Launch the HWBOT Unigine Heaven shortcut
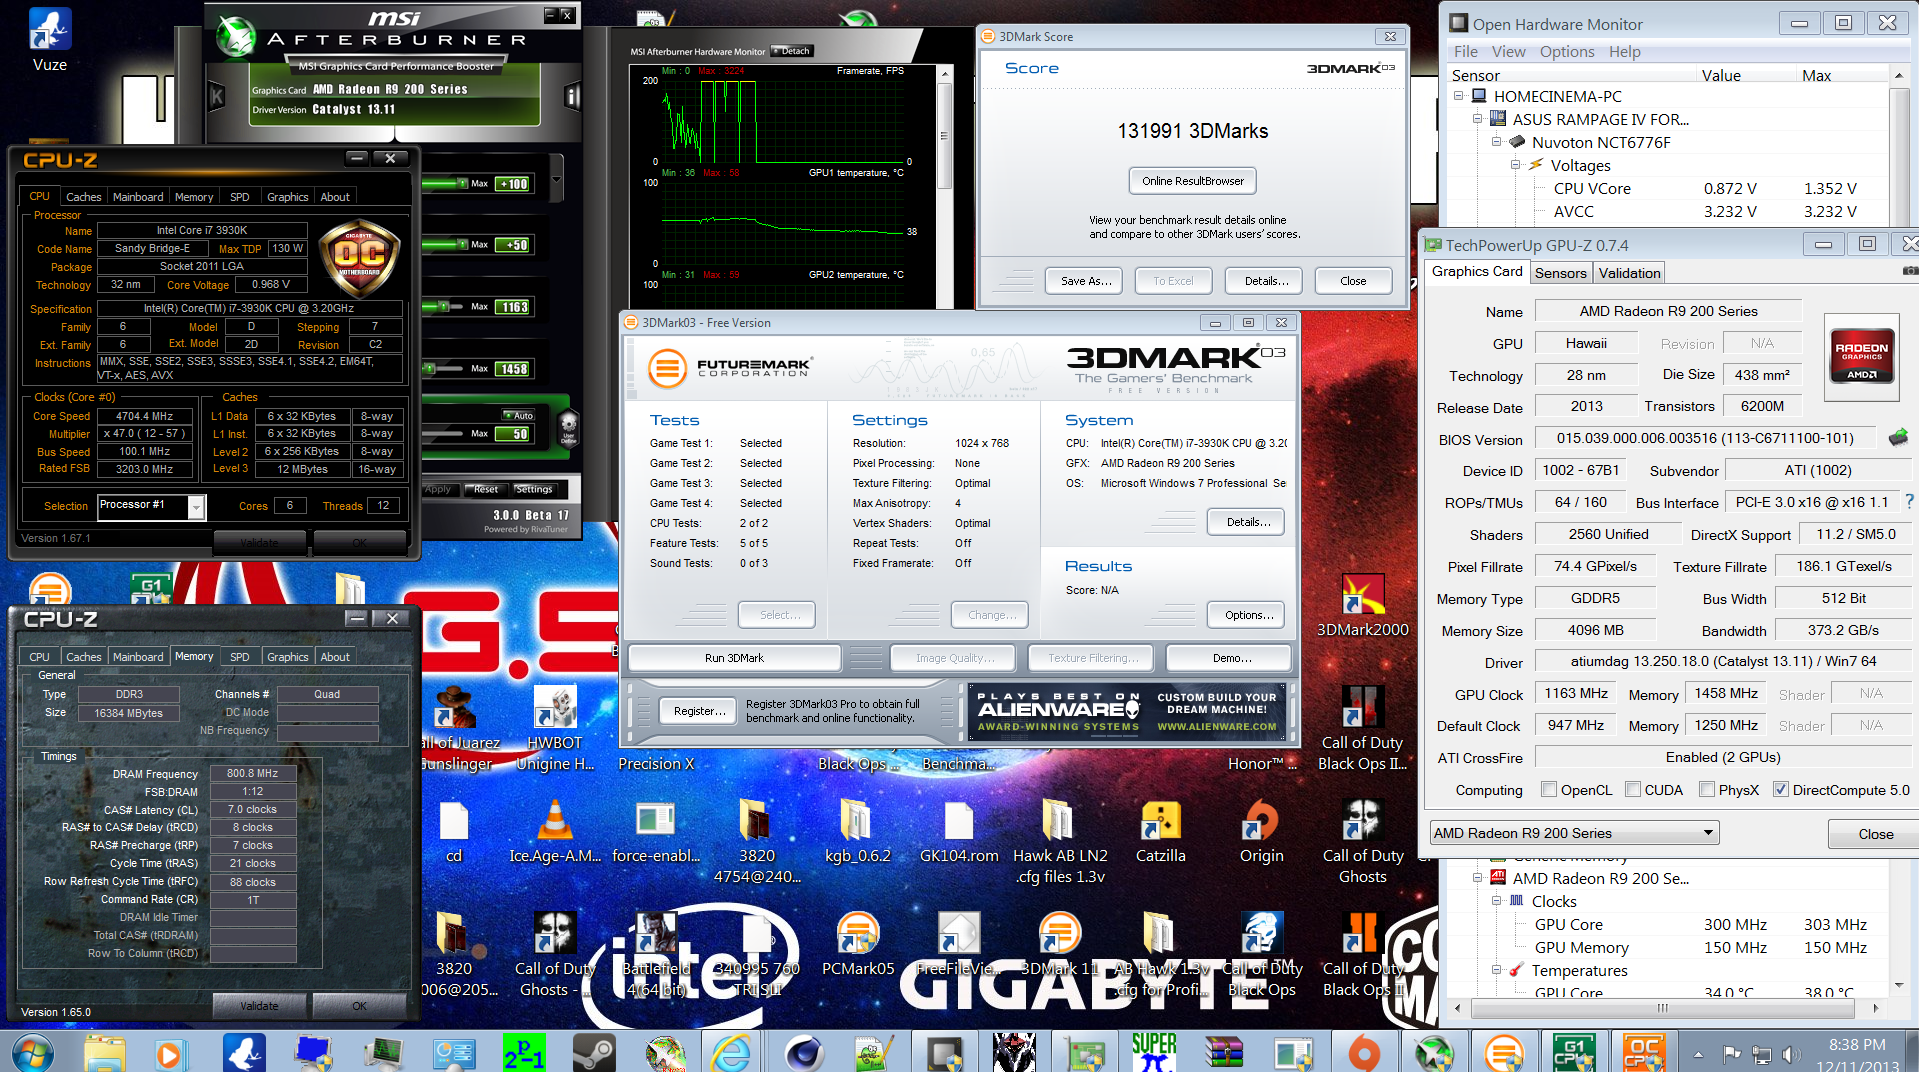 555,727
